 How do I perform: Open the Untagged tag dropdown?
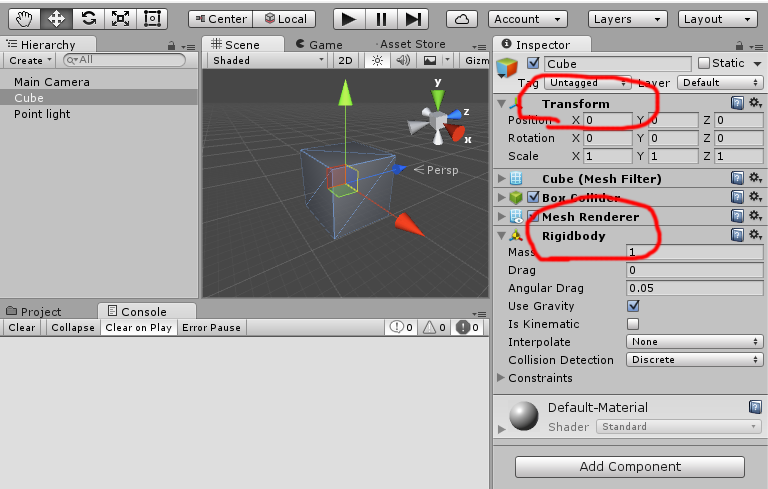point(587,82)
